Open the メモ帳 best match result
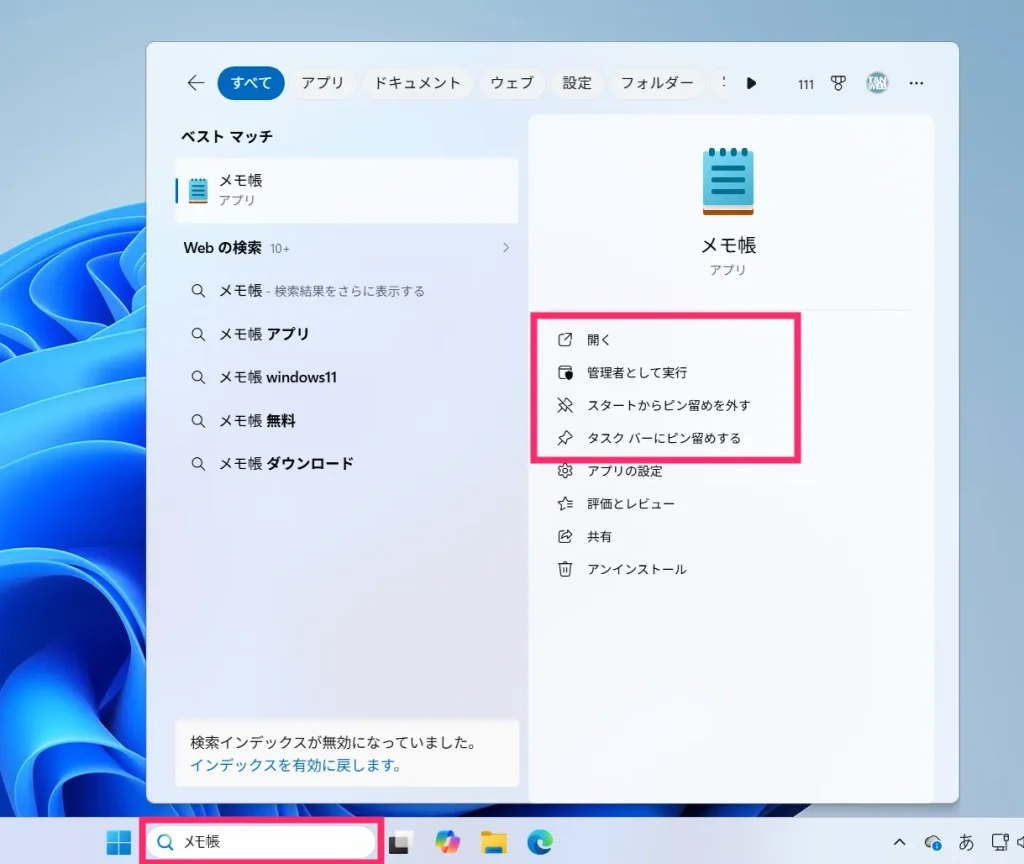The width and height of the screenshot is (1024, 864). 347,190
